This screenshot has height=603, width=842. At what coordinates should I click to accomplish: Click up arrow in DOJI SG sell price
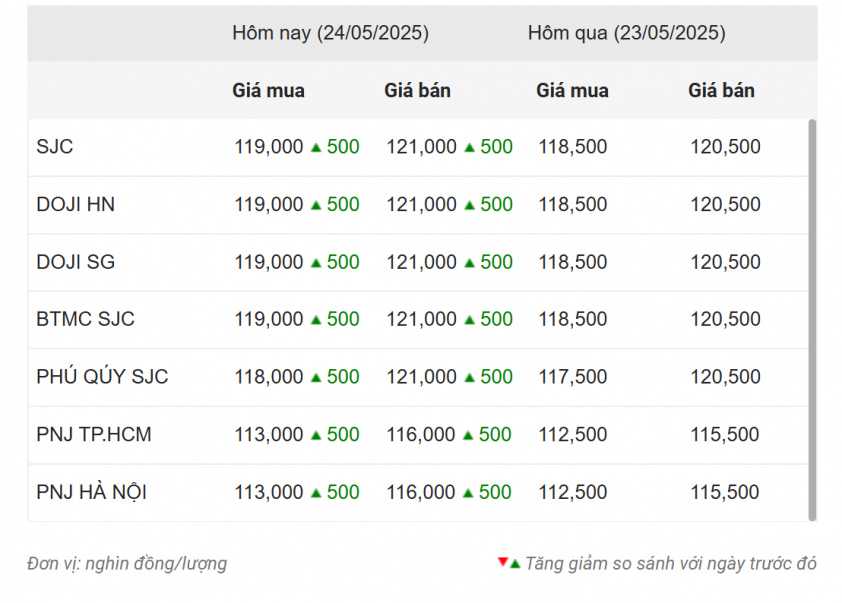point(469,263)
